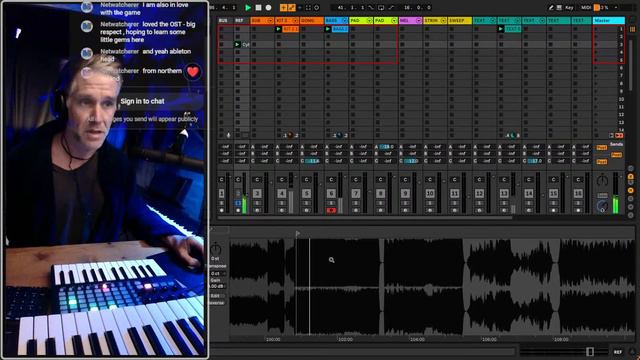Image resolution: width=640 pixels, height=360 pixels.
Task: Arm track 8 for recording
Action: [380, 210]
